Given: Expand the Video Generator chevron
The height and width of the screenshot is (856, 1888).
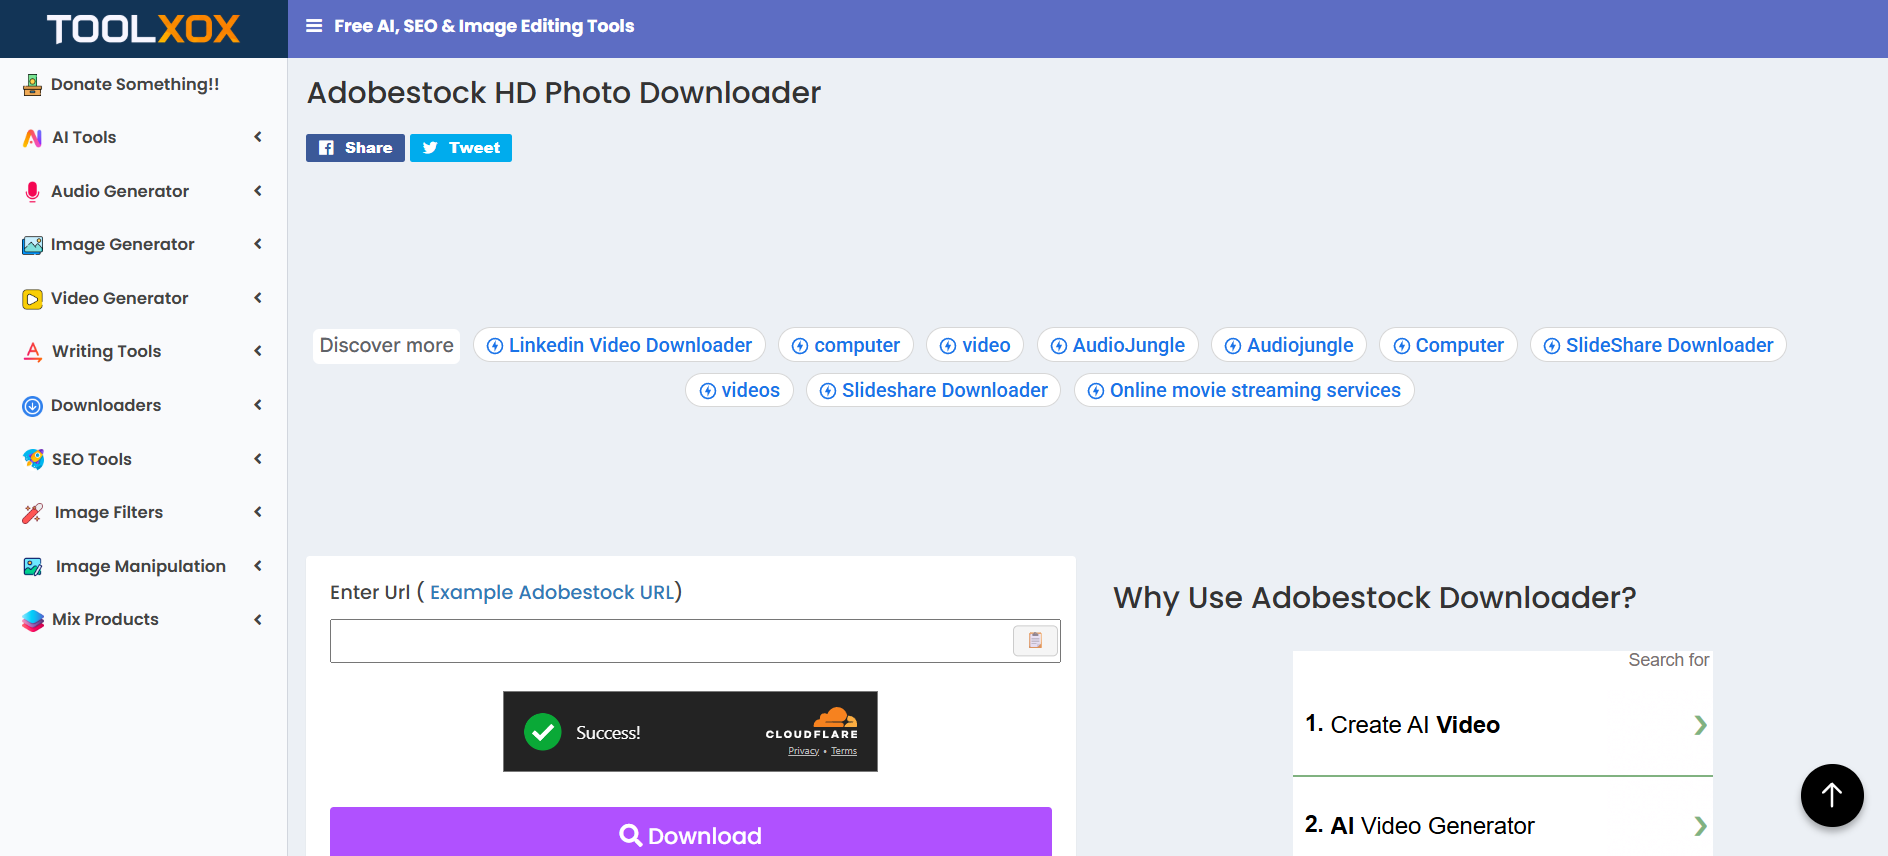Looking at the screenshot, I should pyautogui.click(x=258, y=298).
